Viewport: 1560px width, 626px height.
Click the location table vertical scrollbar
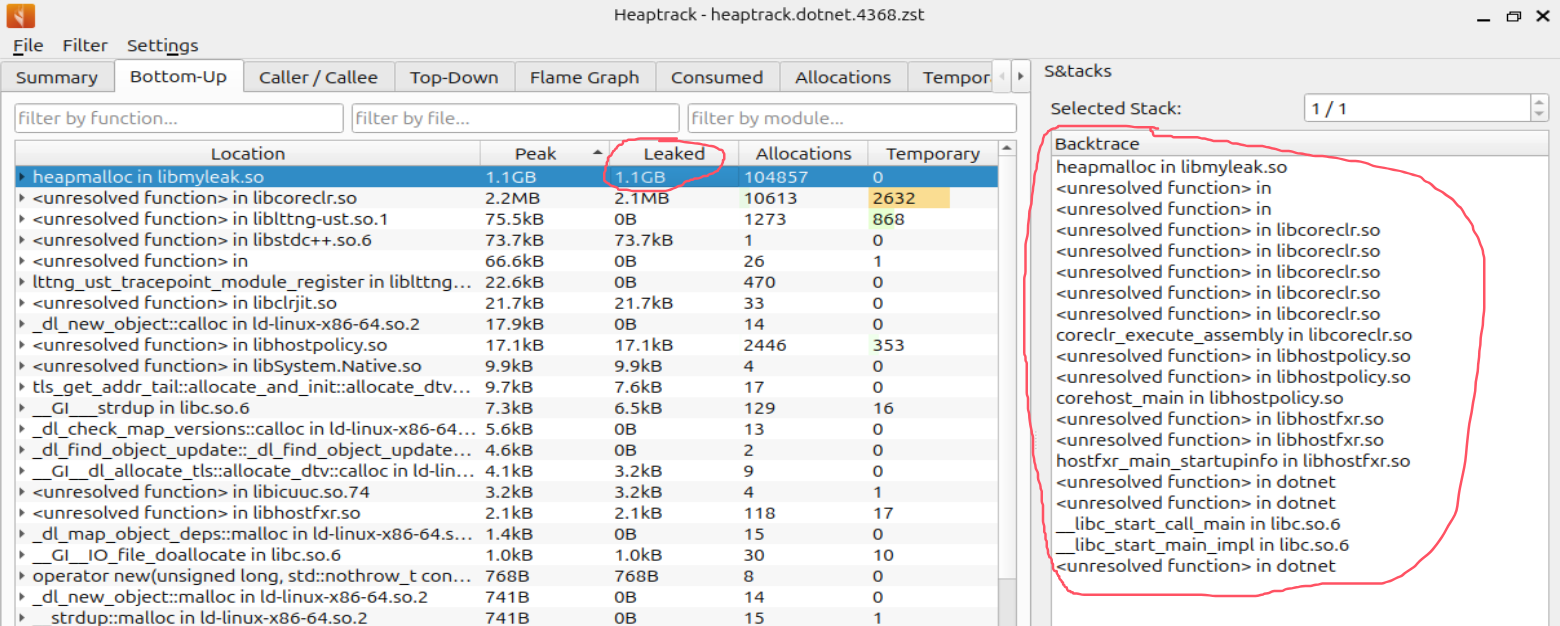[x=1007, y=400]
